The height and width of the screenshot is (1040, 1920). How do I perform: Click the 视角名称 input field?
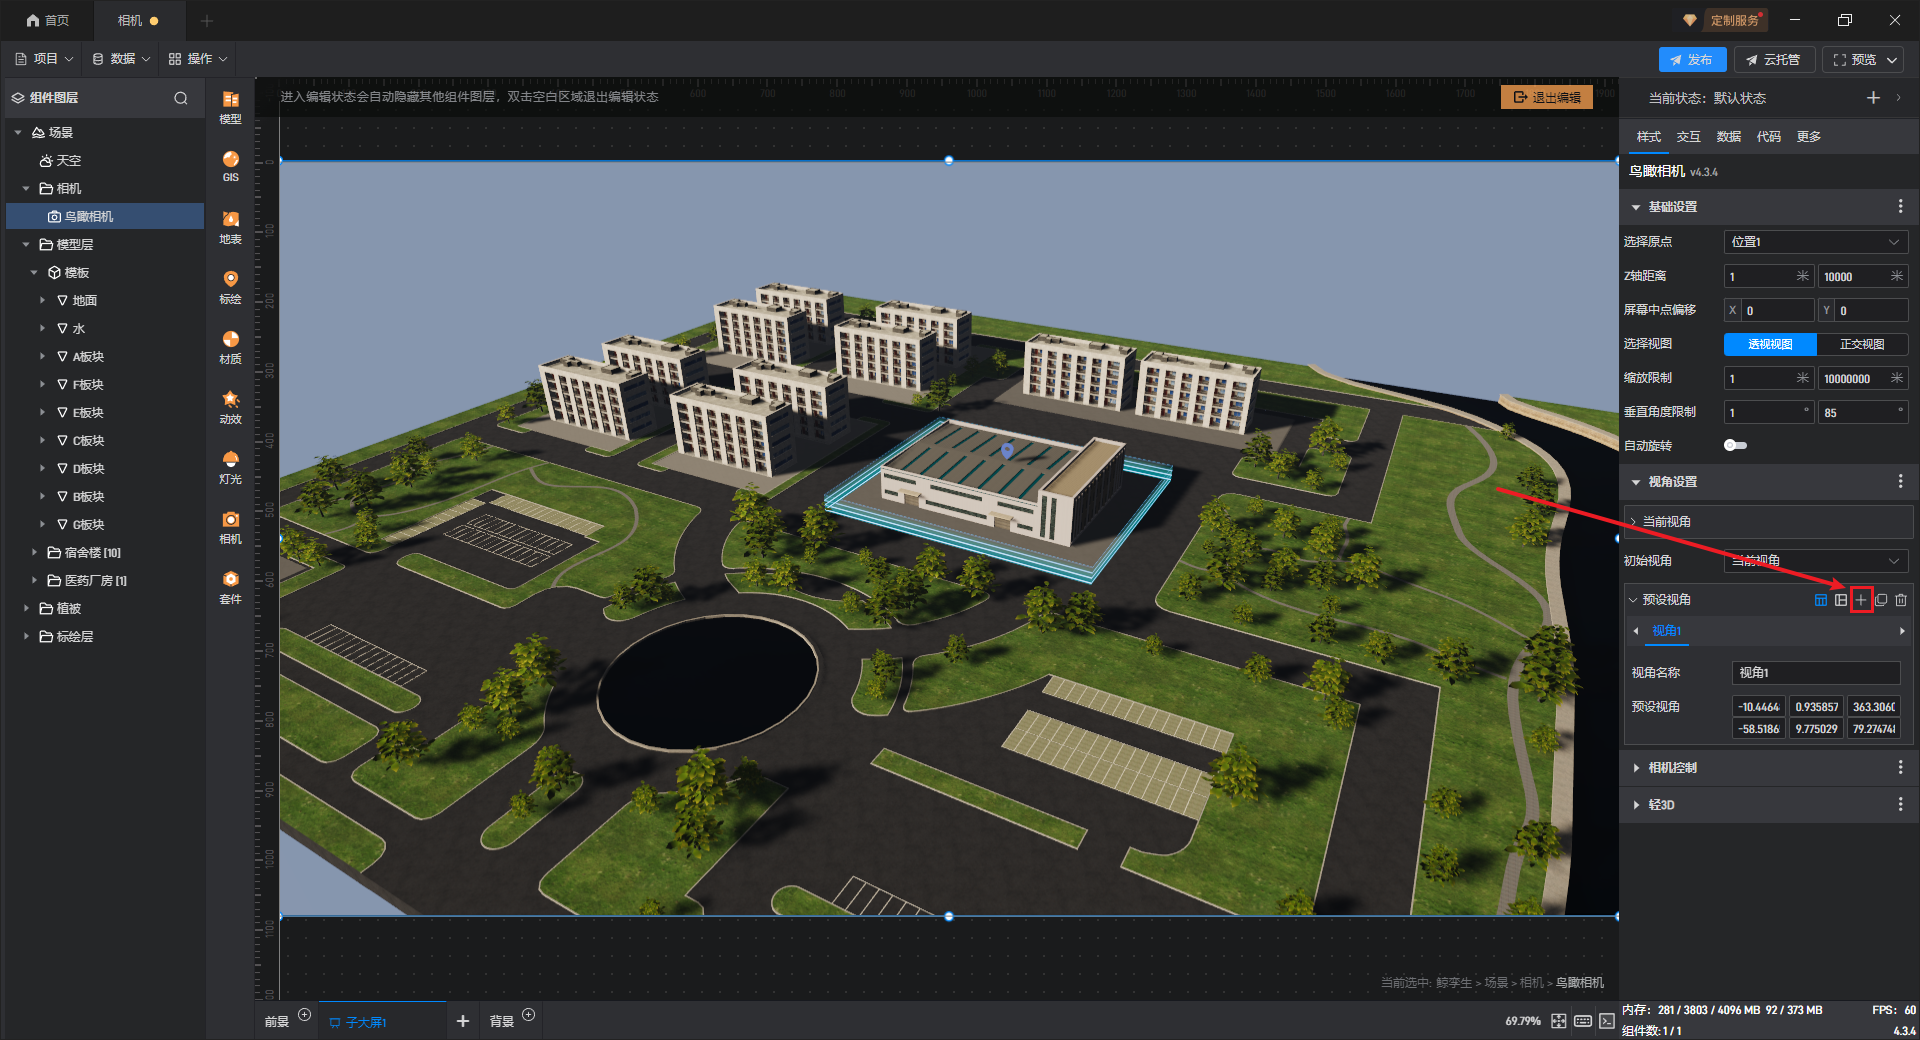[1815, 673]
